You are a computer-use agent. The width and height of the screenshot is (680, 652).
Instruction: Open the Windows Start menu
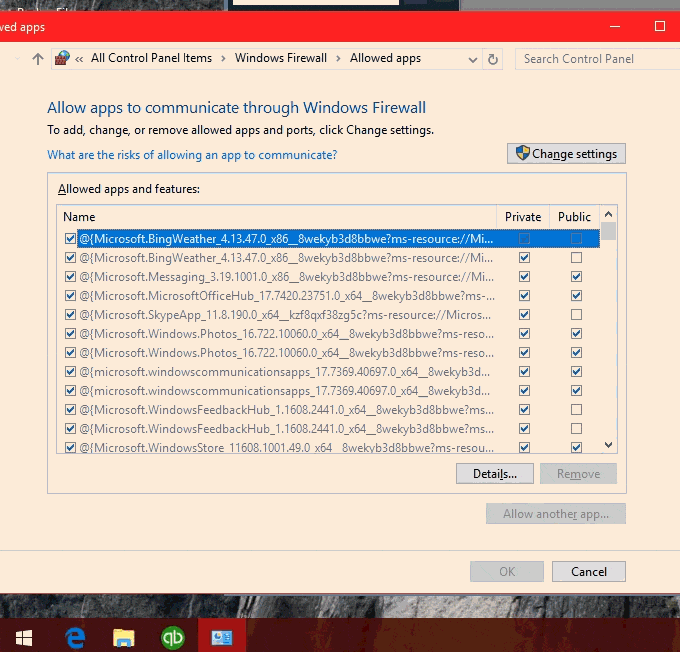(24, 638)
